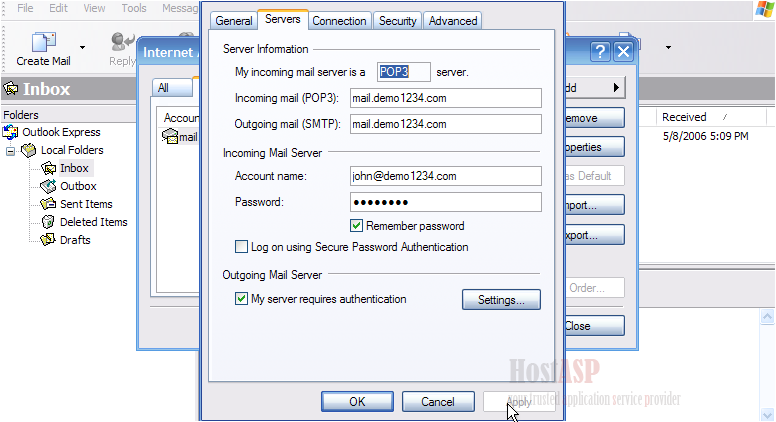Screen dimensions: 776x422
Task: Uncheck My server requires authentication
Action: (x=241, y=299)
